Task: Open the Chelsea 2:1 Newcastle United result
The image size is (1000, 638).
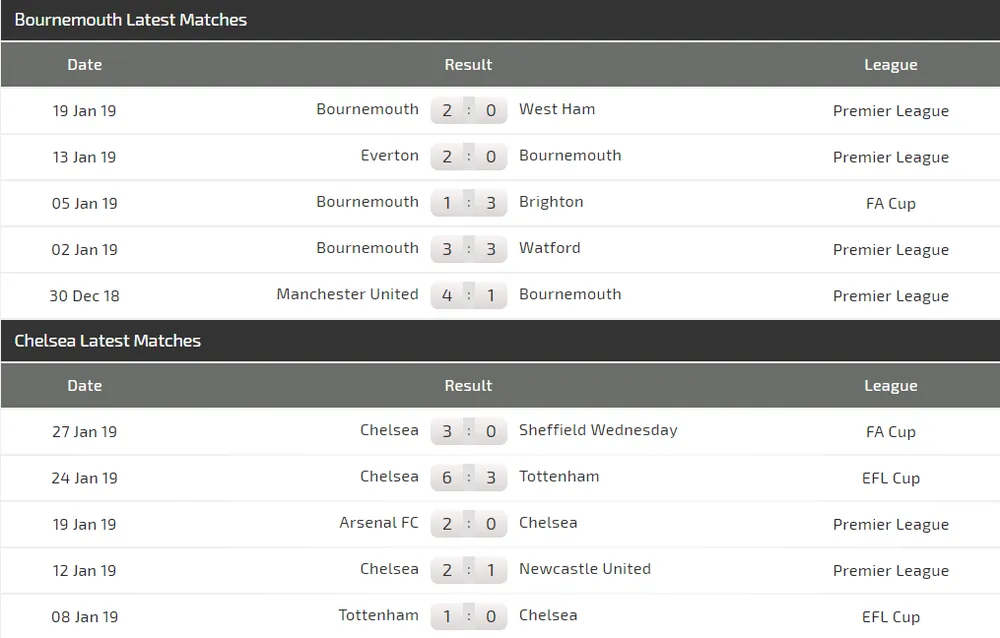Action: coord(469,570)
